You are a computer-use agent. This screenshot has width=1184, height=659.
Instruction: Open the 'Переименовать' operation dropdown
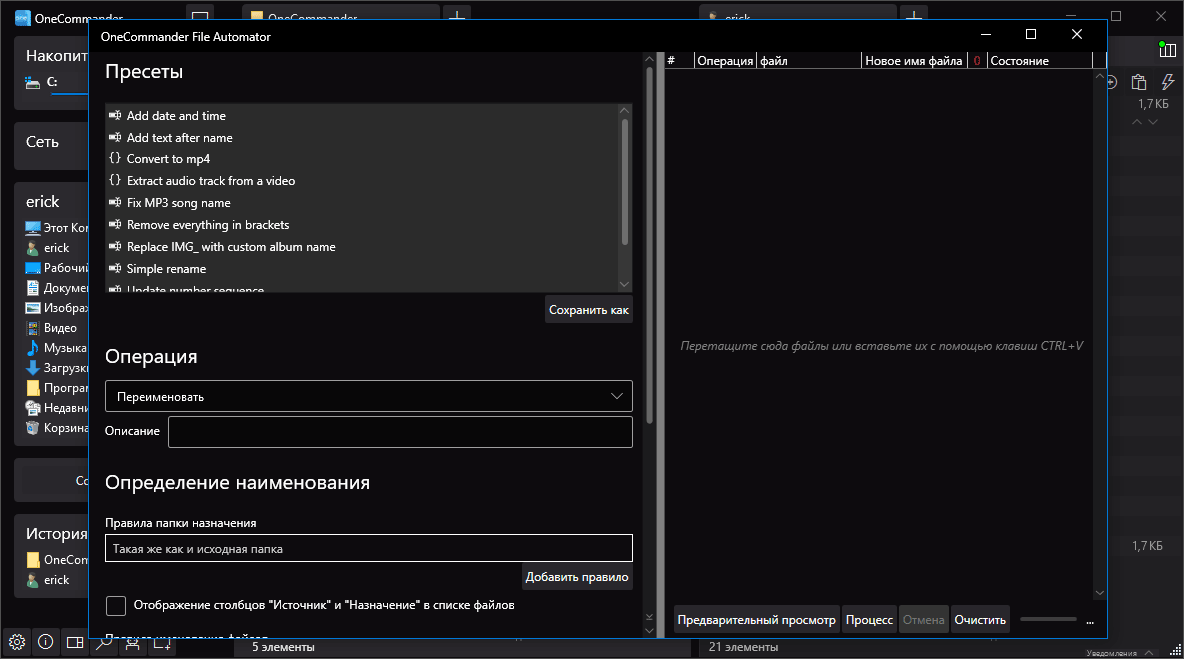coord(368,396)
